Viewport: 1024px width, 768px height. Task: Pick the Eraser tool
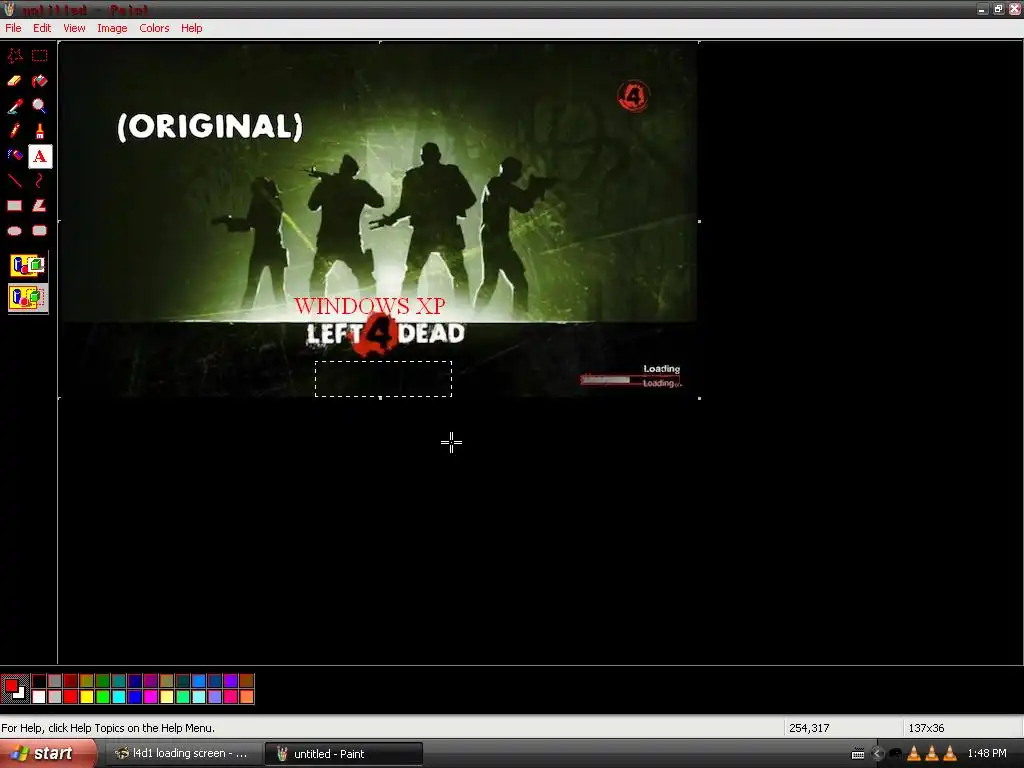tap(14, 81)
